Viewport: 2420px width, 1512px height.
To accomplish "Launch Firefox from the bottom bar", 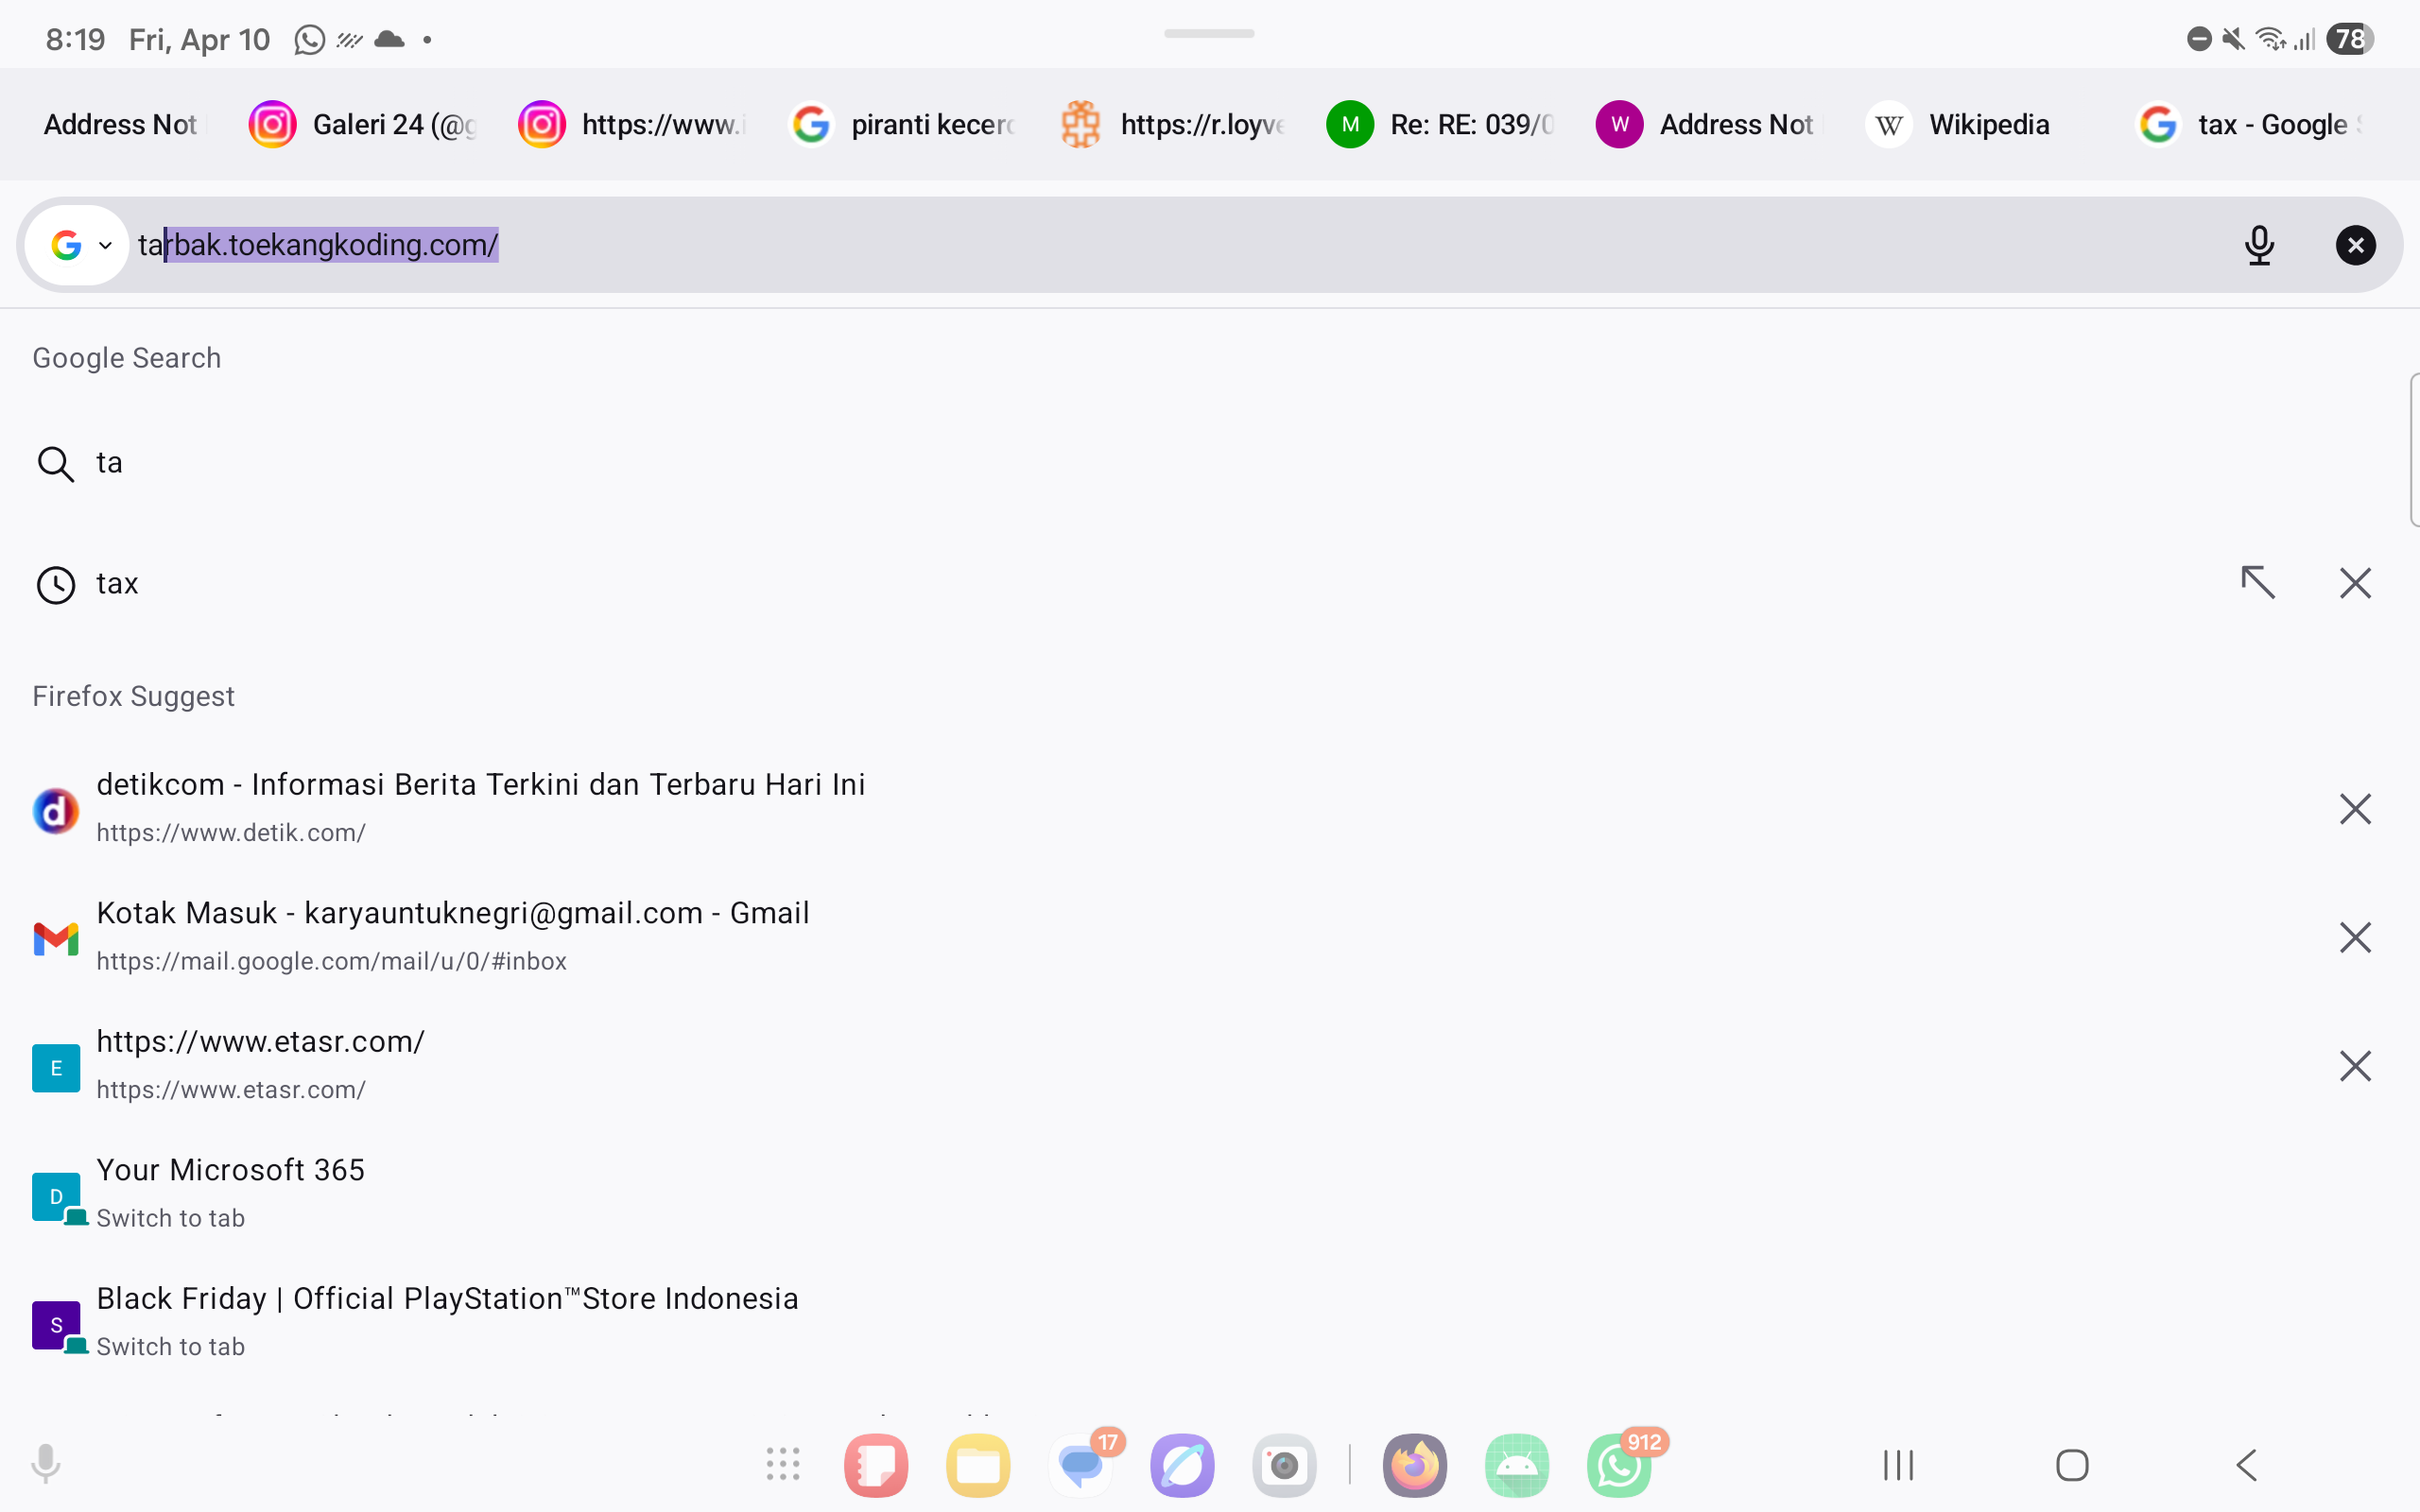I will coord(1414,1465).
